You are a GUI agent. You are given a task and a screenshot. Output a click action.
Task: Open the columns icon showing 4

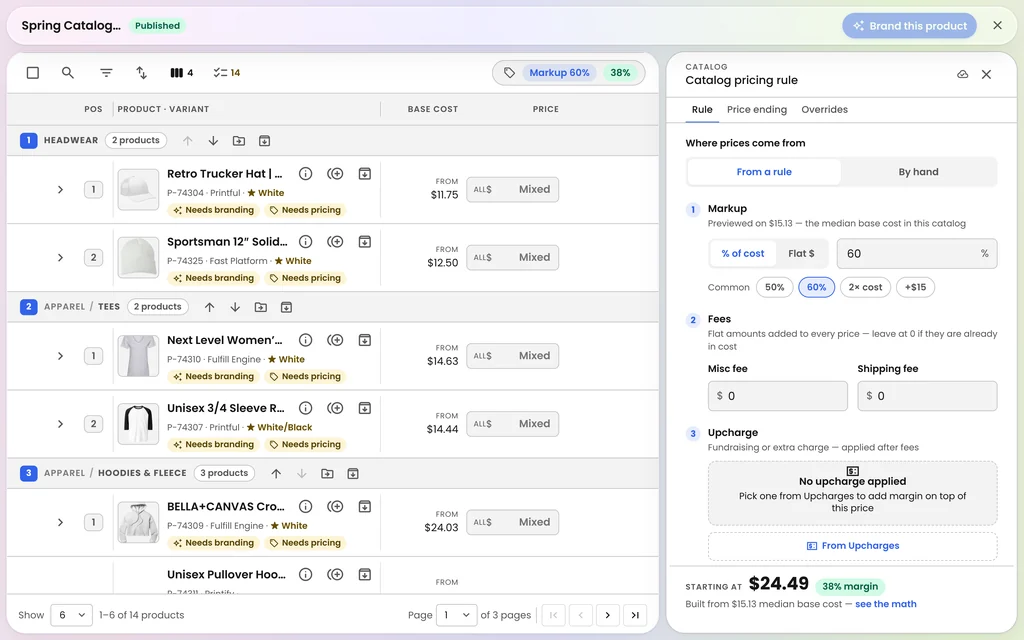coord(182,72)
